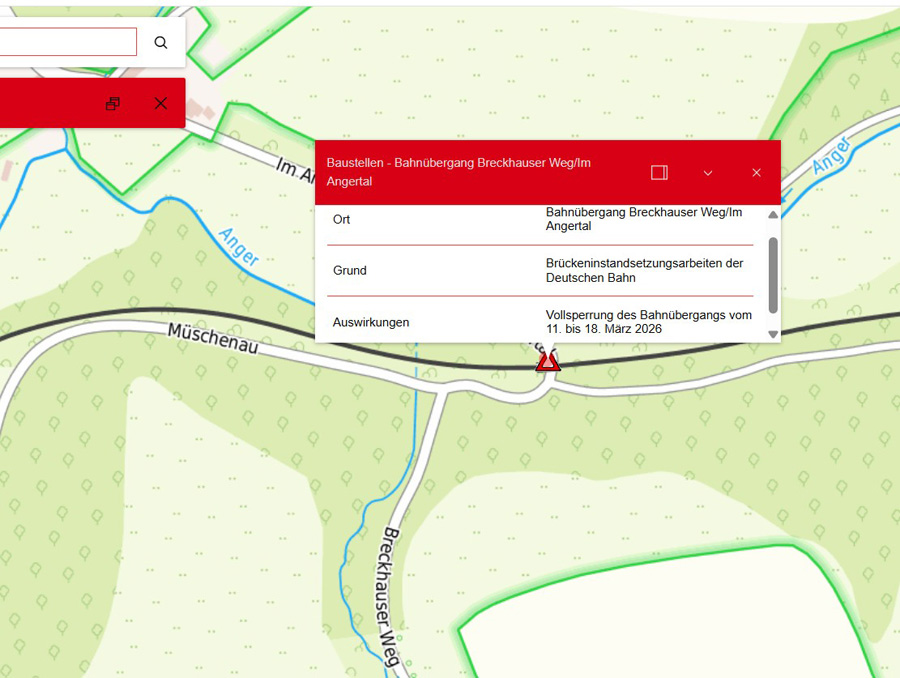The height and width of the screenshot is (678, 900).
Task: Close the red side panel
Action: click(x=161, y=104)
